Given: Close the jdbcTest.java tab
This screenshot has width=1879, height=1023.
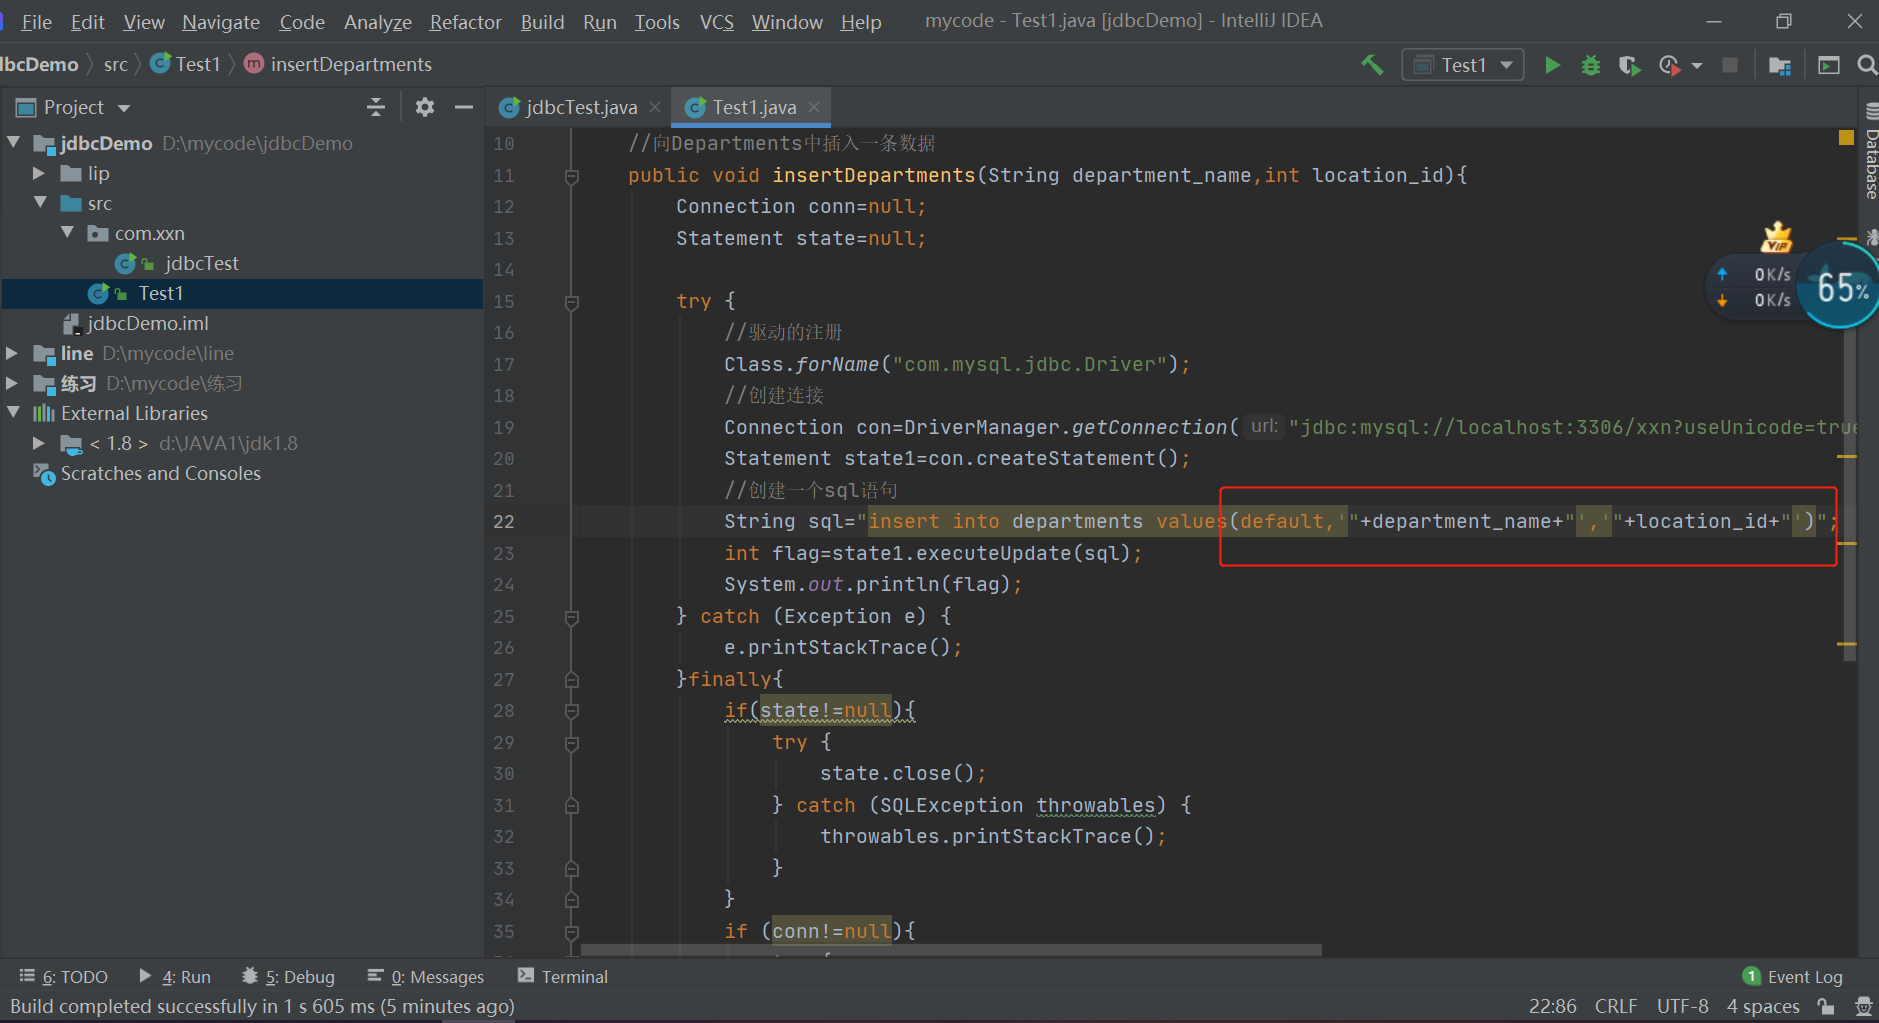Looking at the screenshot, I should 655,107.
